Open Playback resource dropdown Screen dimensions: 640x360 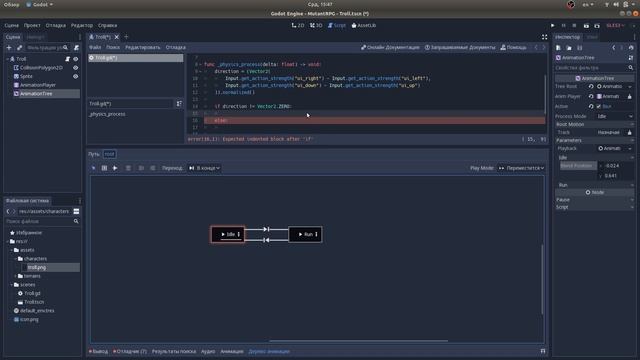pyautogui.click(x=629, y=149)
